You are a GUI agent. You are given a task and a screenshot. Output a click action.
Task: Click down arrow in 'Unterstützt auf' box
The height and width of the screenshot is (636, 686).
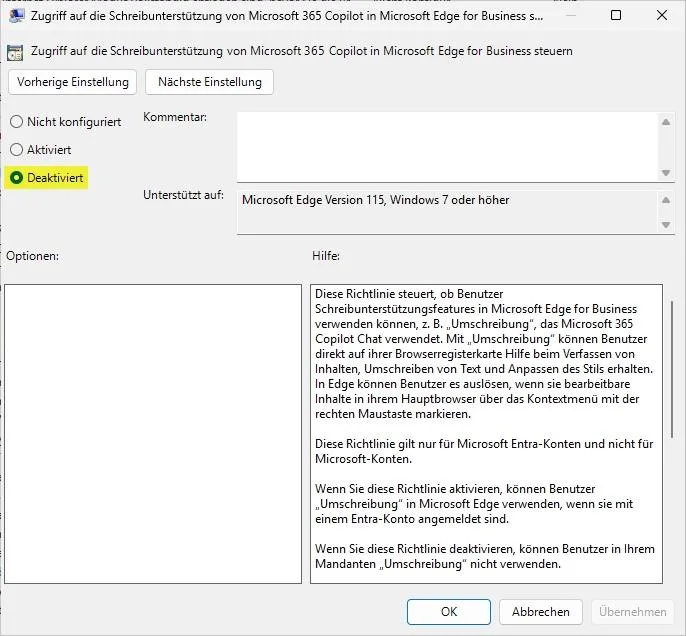point(666,225)
